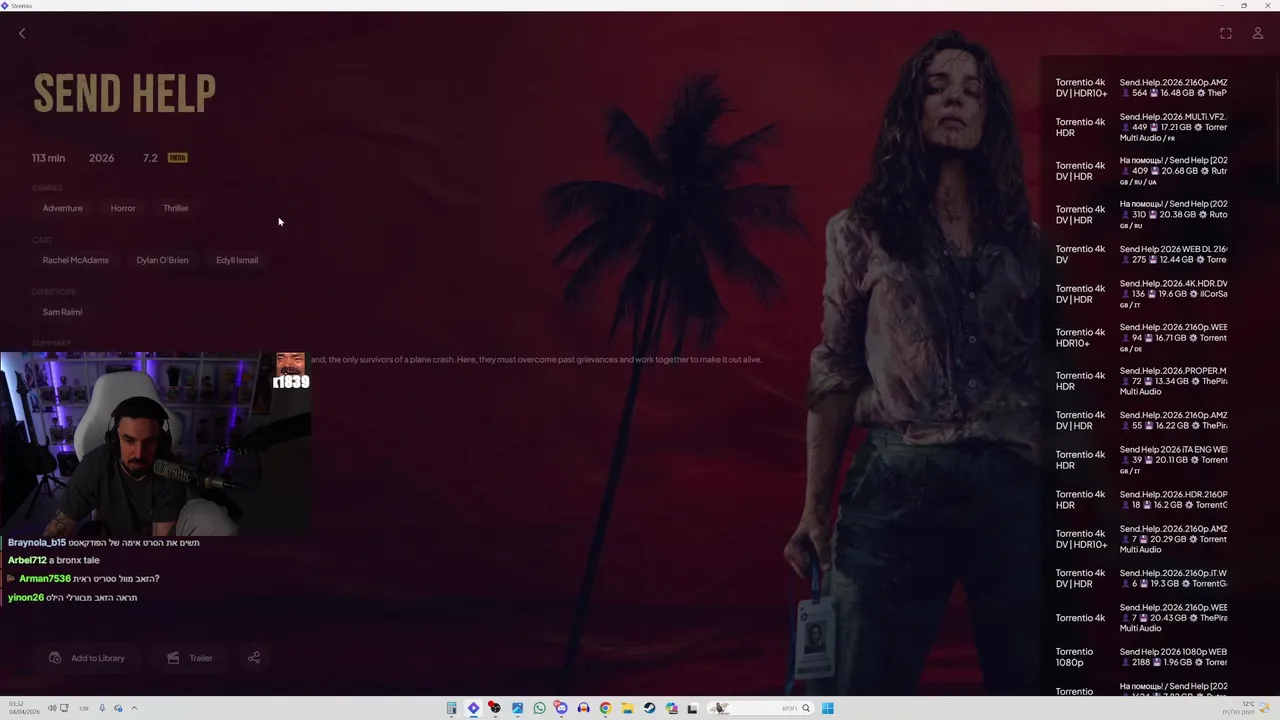The width and height of the screenshot is (1280, 720).
Task: Open cast member Dylan O'Brien
Action: (x=162, y=260)
